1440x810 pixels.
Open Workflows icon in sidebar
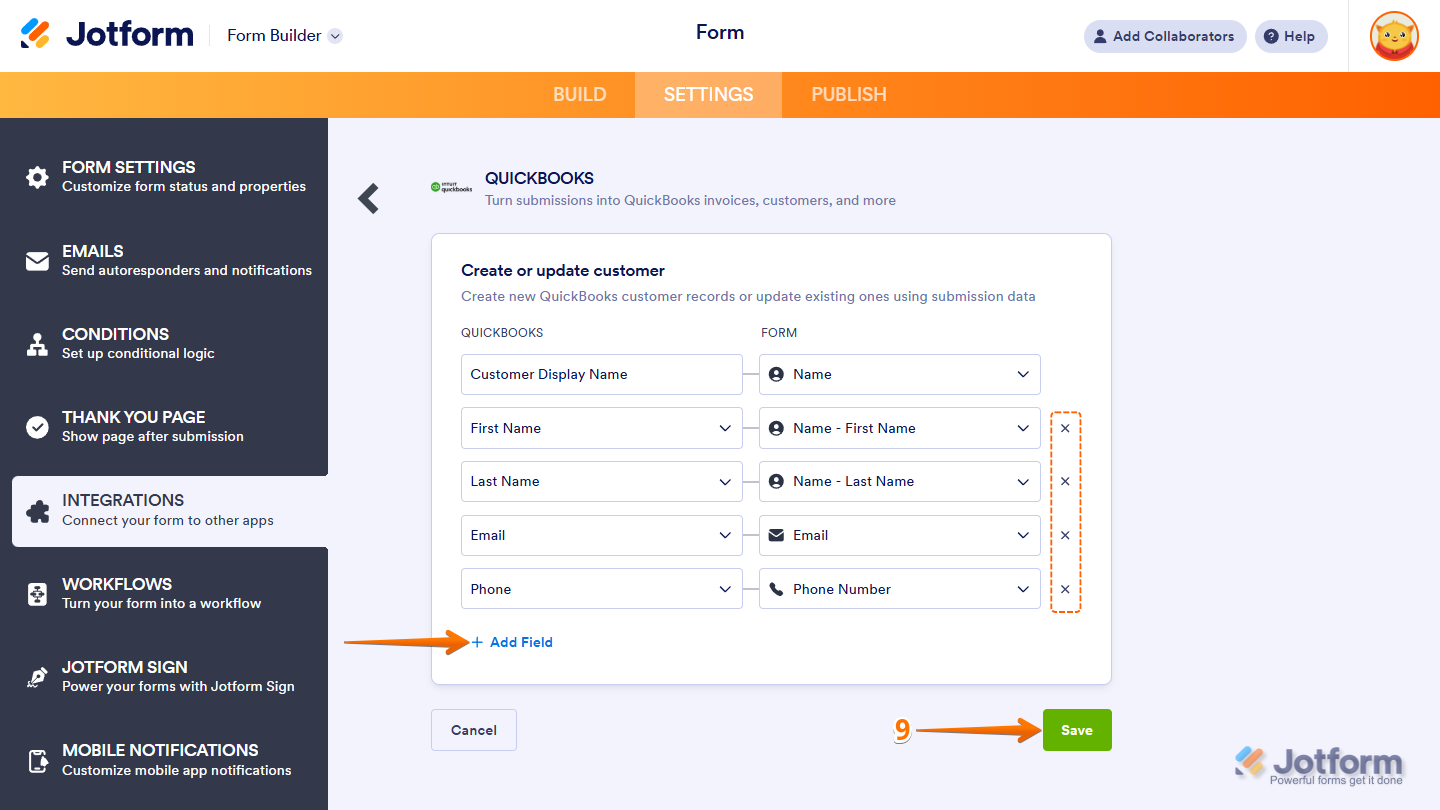(37, 594)
